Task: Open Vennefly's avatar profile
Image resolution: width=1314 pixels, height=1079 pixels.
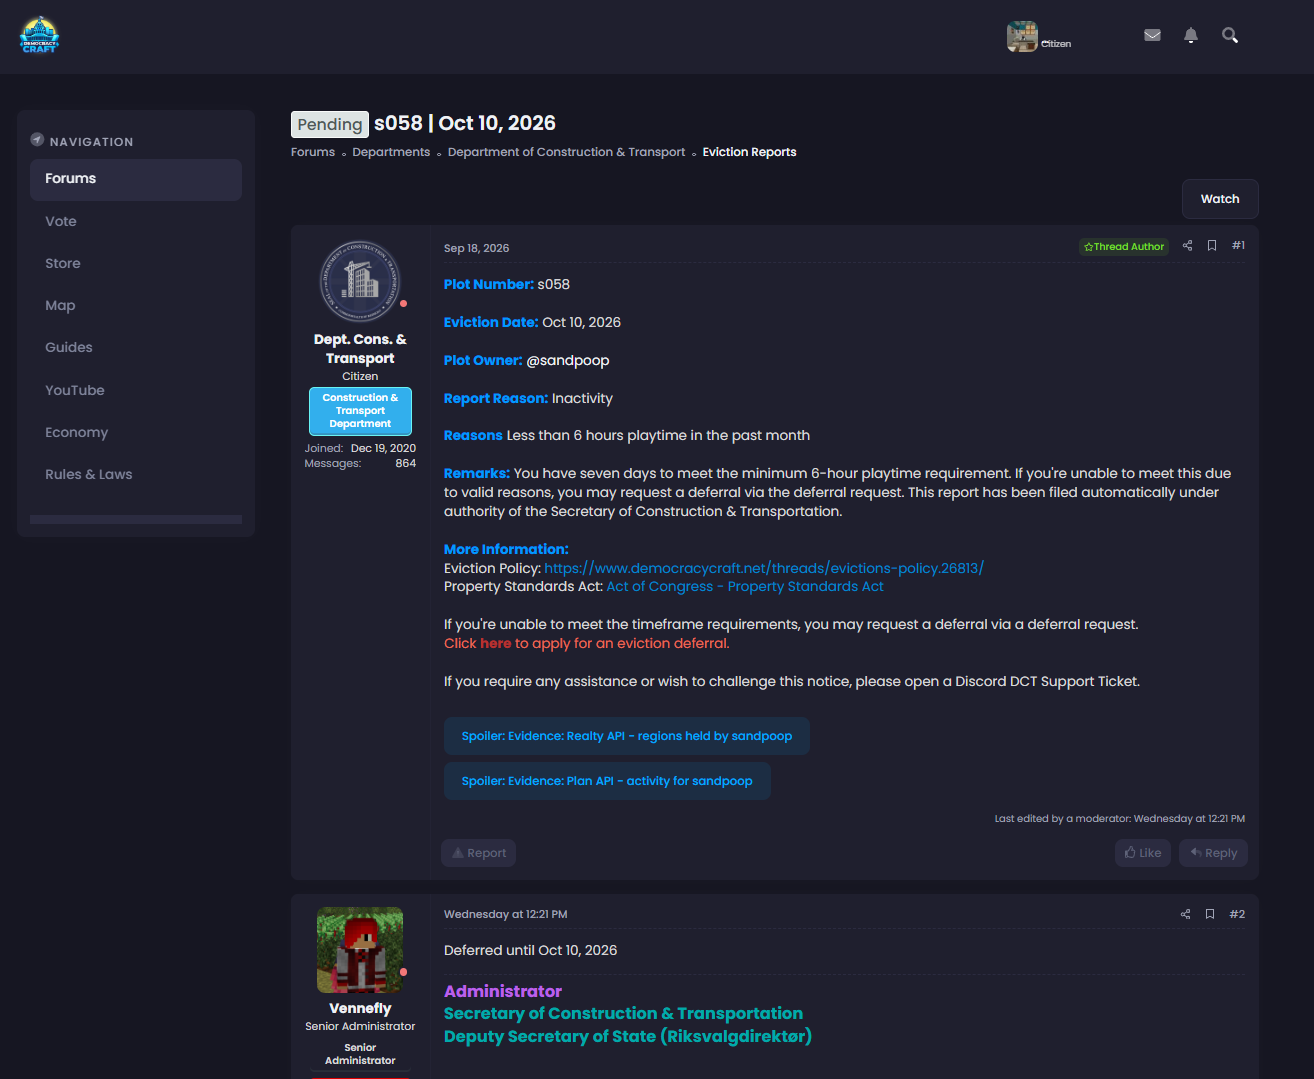Action: pyautogui.click(x=360, y=950)
